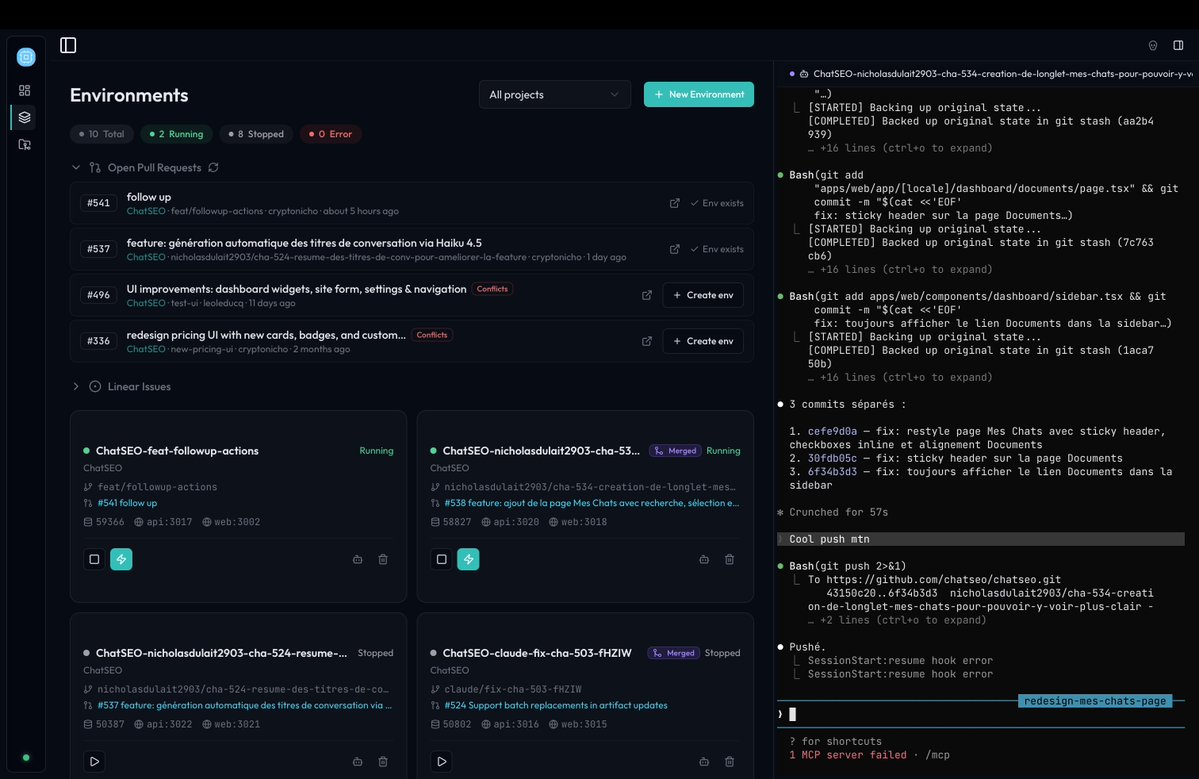This screenshot has width=1199, height=779.
Task: Expand the Linear Issues section
Action: click(75, 386)
